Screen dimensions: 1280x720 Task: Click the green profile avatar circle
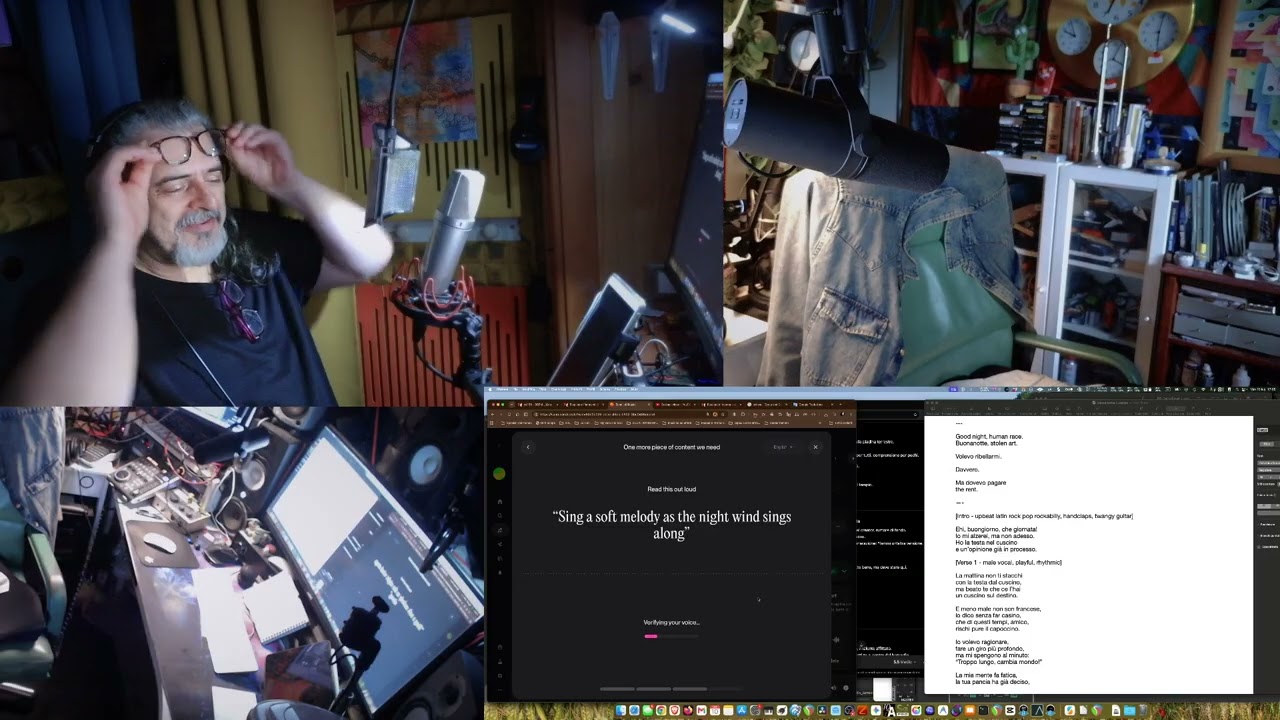tap(499, 474)
